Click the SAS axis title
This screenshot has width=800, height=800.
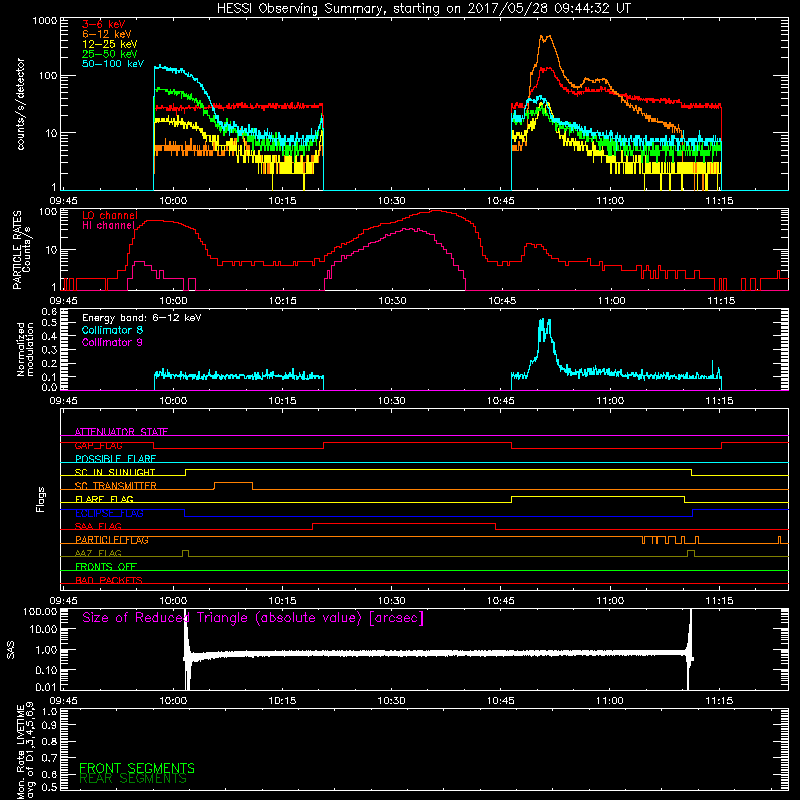pos(10,650)
